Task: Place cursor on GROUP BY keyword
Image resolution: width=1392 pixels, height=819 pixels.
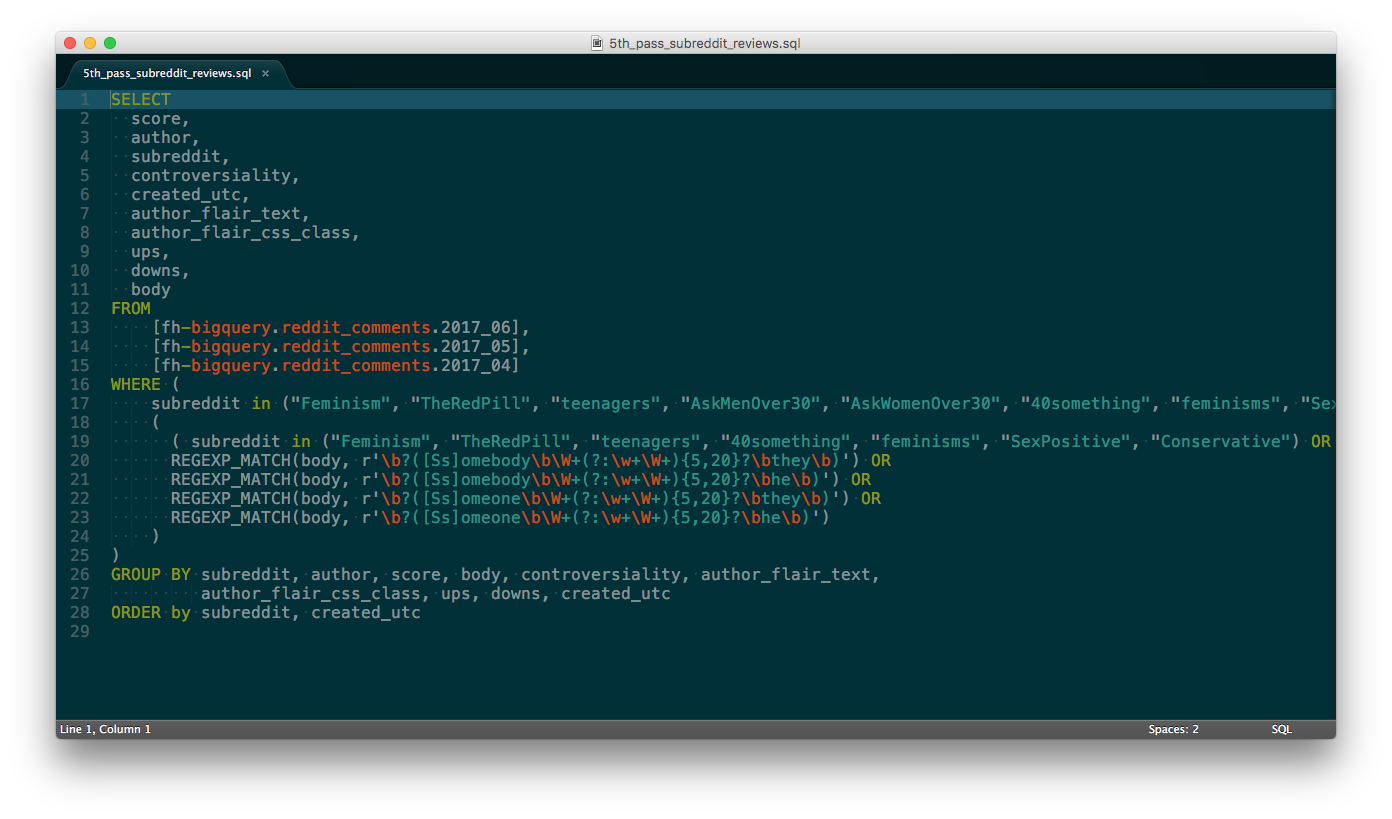Action: 150,574
